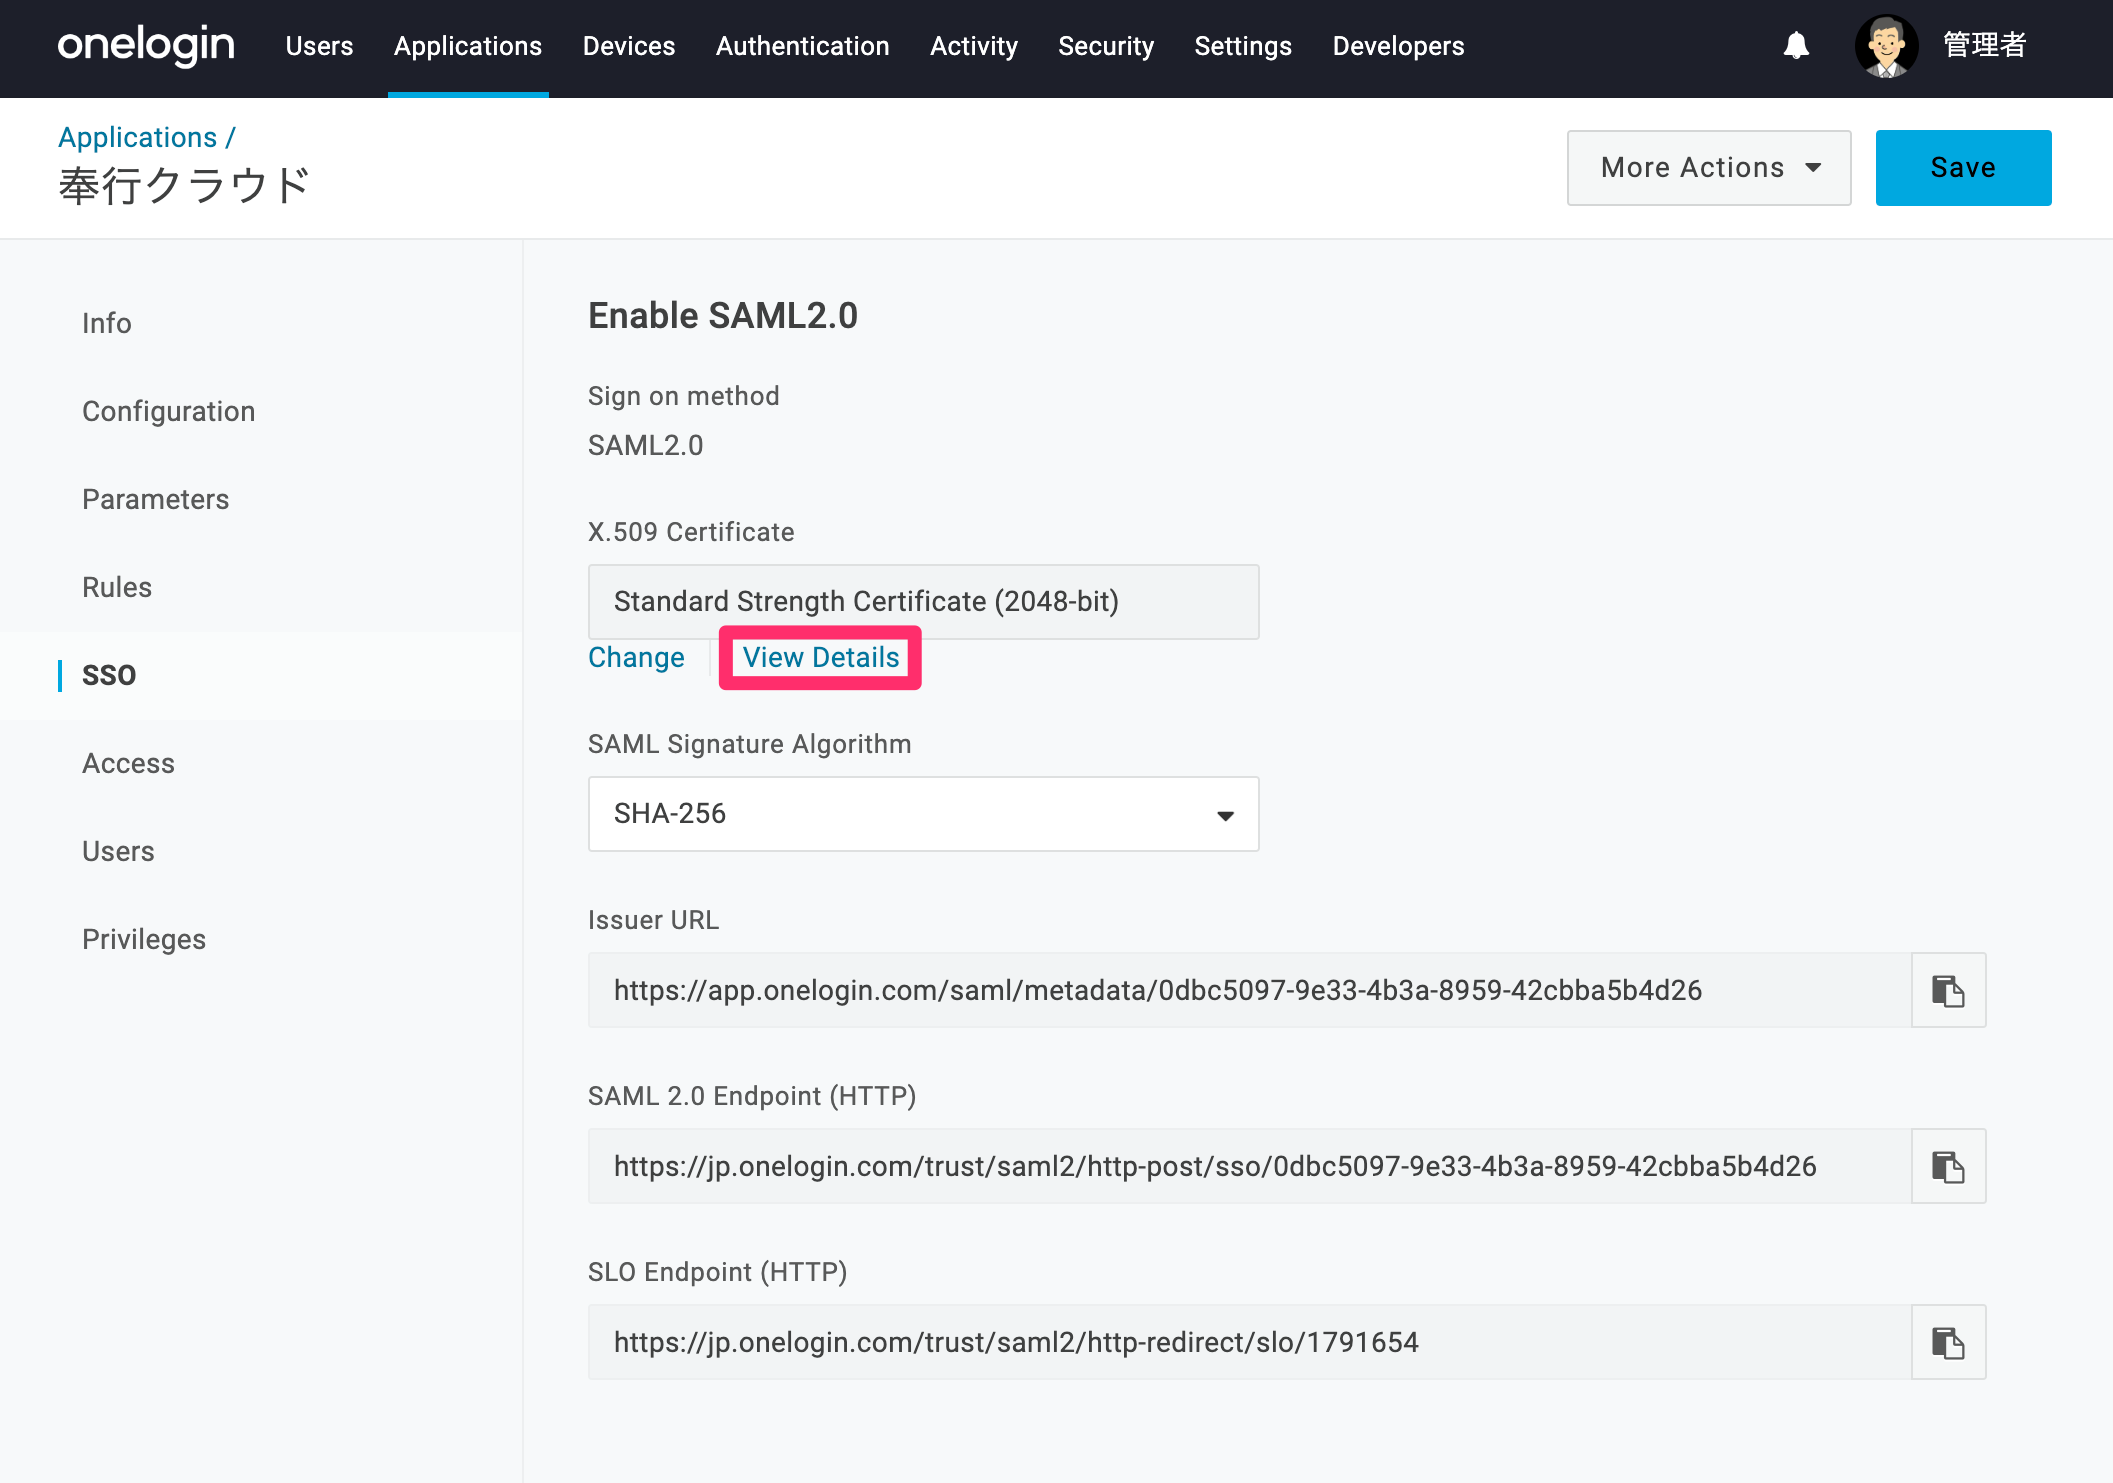The image size is (2113, 1483).
Task: Open the Security menu
Action: tap(1106, 46)
